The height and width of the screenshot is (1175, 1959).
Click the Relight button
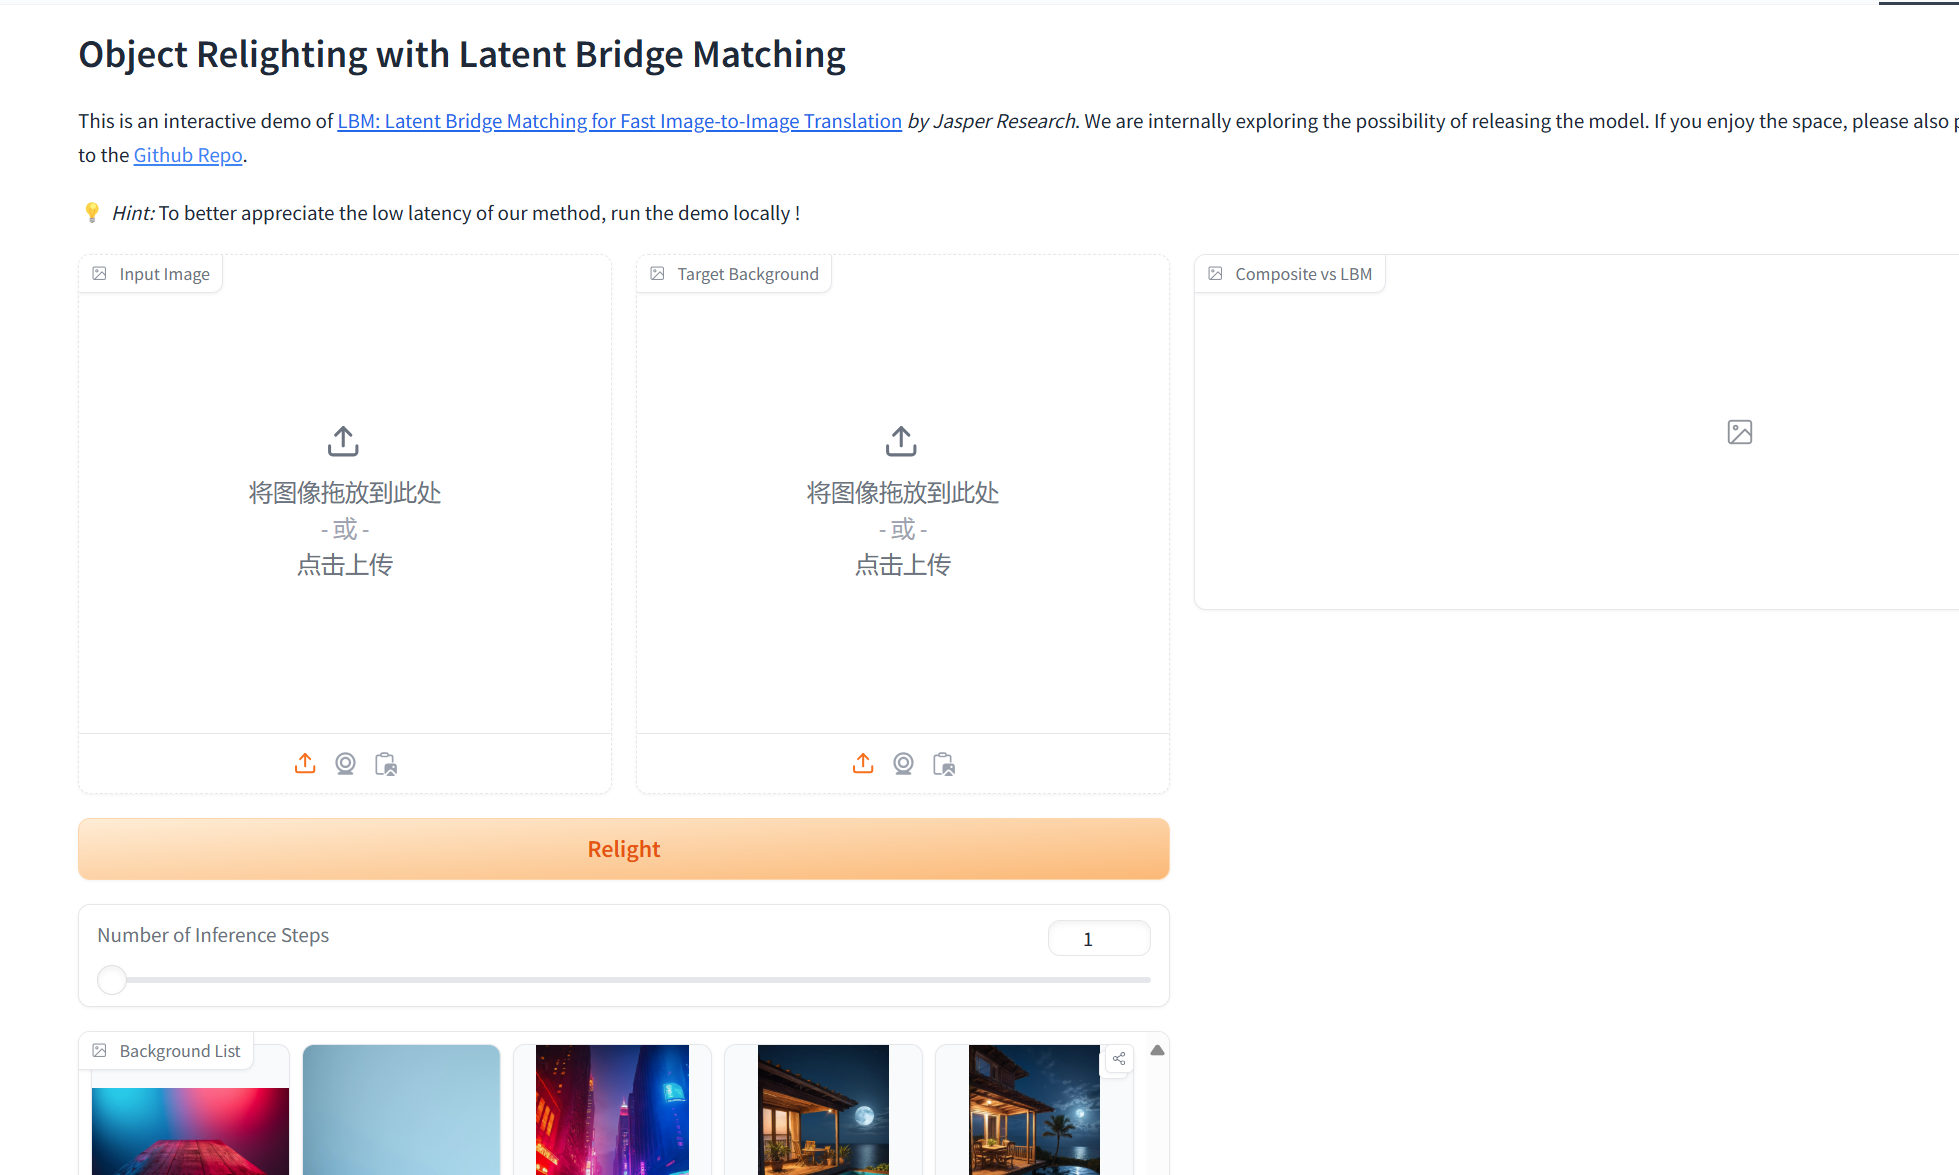coord(624,849)
